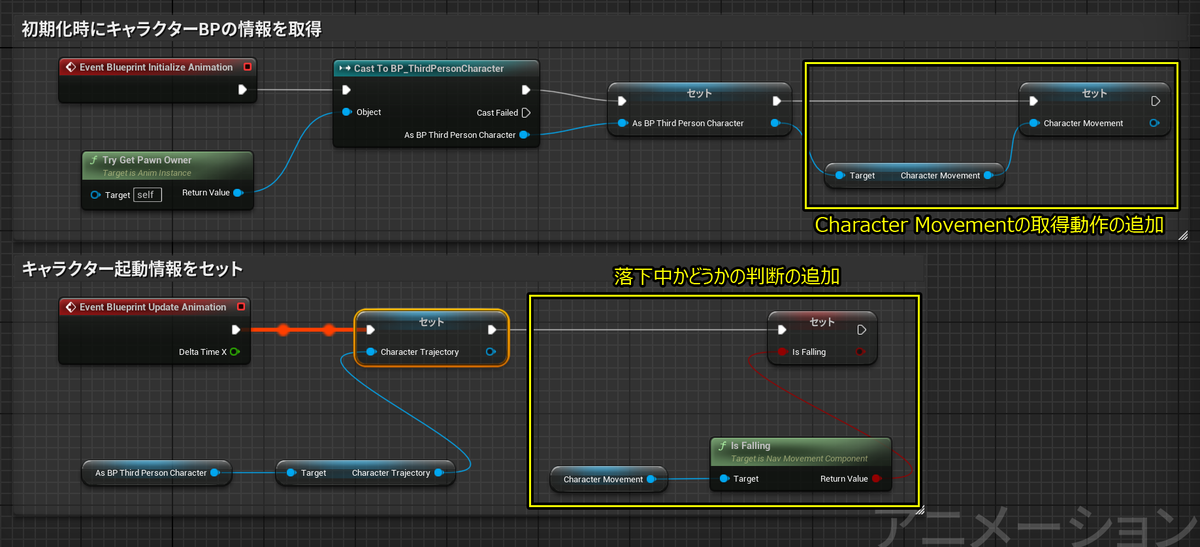Click 'Target is Anim Instance' subtitle text
Screen dimensions: 1200x547
click(147, 173)
